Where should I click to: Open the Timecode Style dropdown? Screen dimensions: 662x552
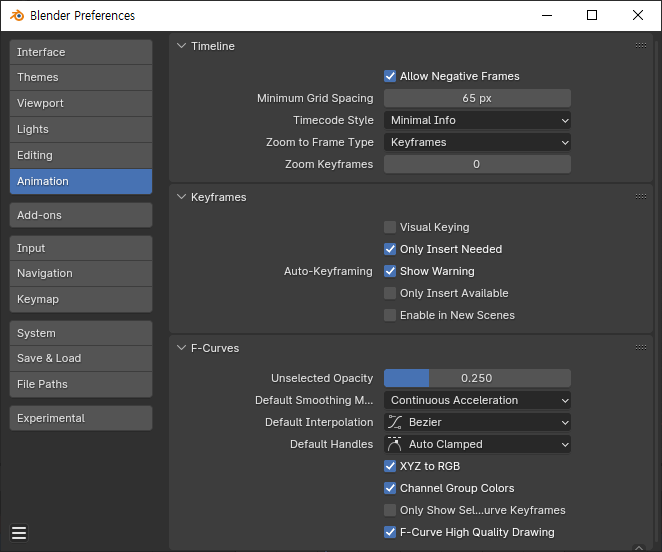(x=477, y=120)
